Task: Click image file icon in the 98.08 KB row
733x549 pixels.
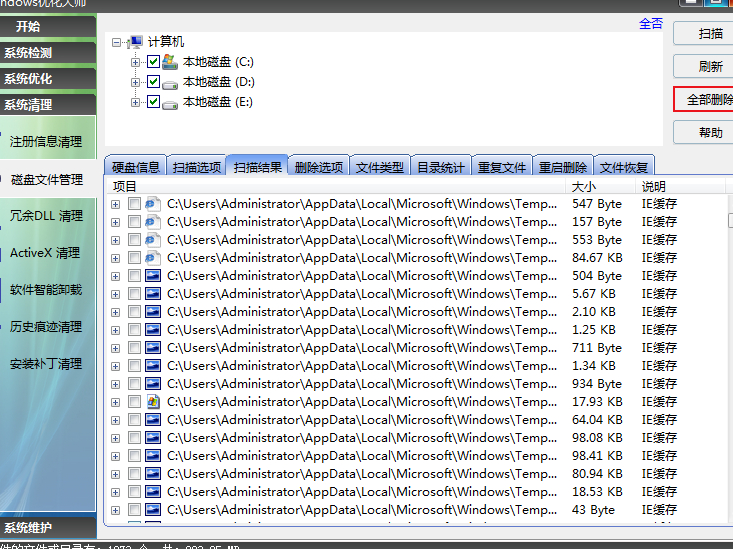Action: point(153,438)
